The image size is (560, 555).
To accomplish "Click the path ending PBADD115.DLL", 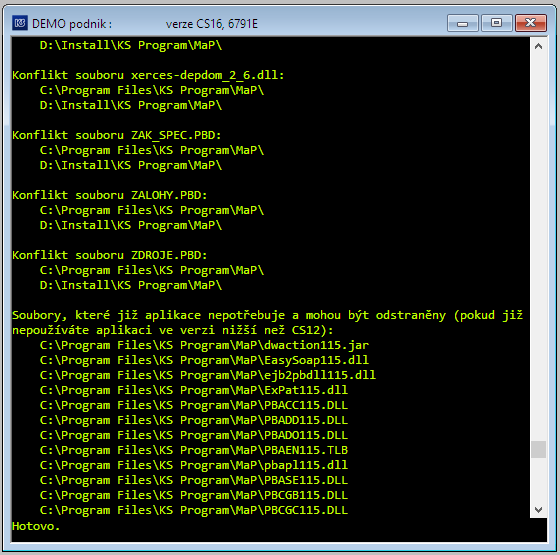I will coord(194,420).
